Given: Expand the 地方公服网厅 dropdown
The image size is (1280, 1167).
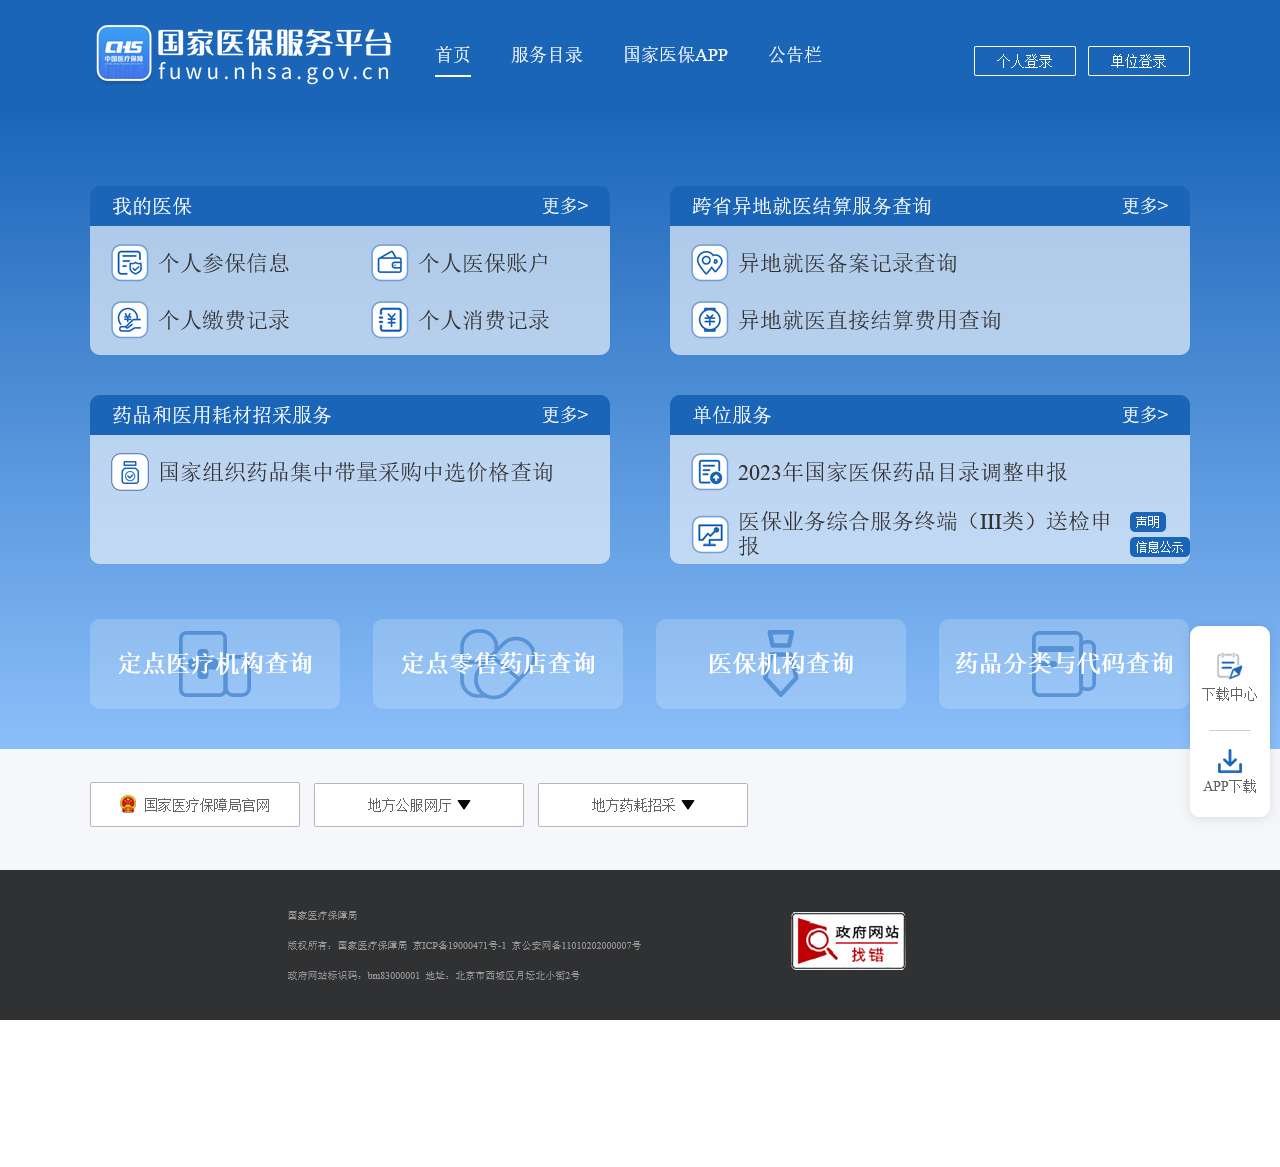Looking at the screenshot, I should point(419,805).
